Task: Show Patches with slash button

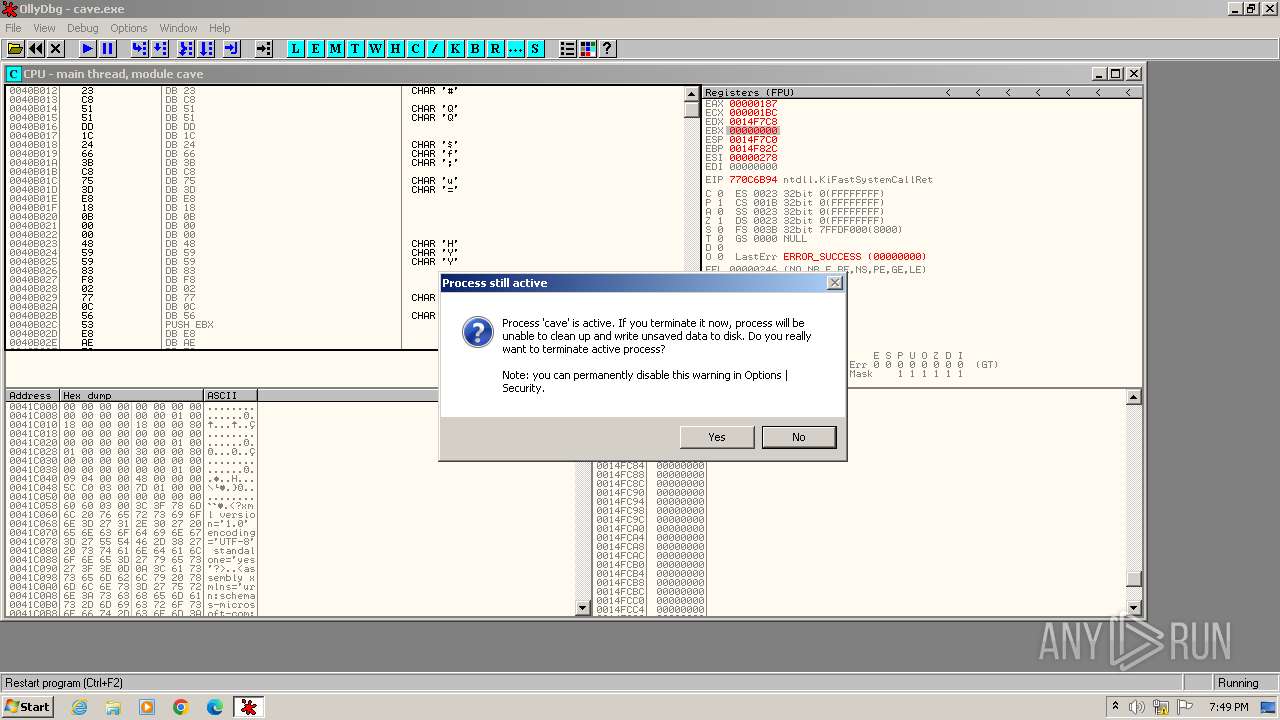Action: tap(435, 48)
